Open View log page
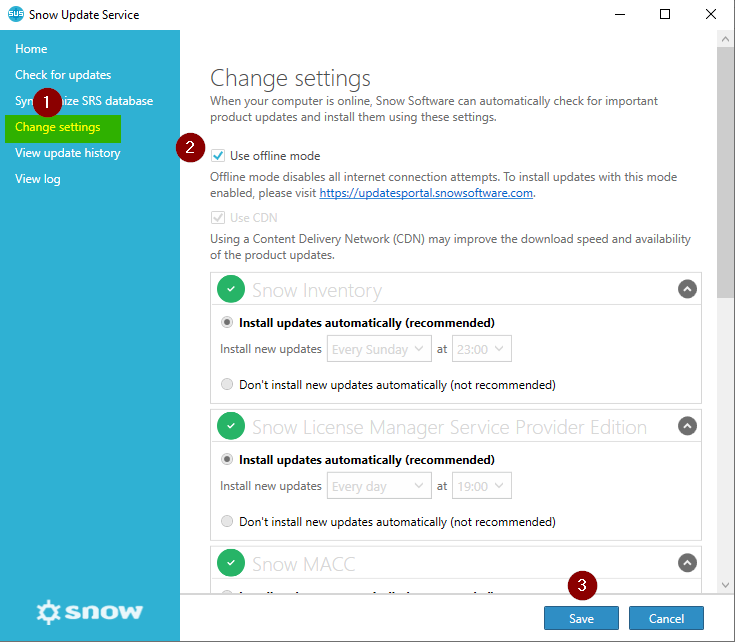The width and height of the screenshot is (735, 642). [38, 179]
